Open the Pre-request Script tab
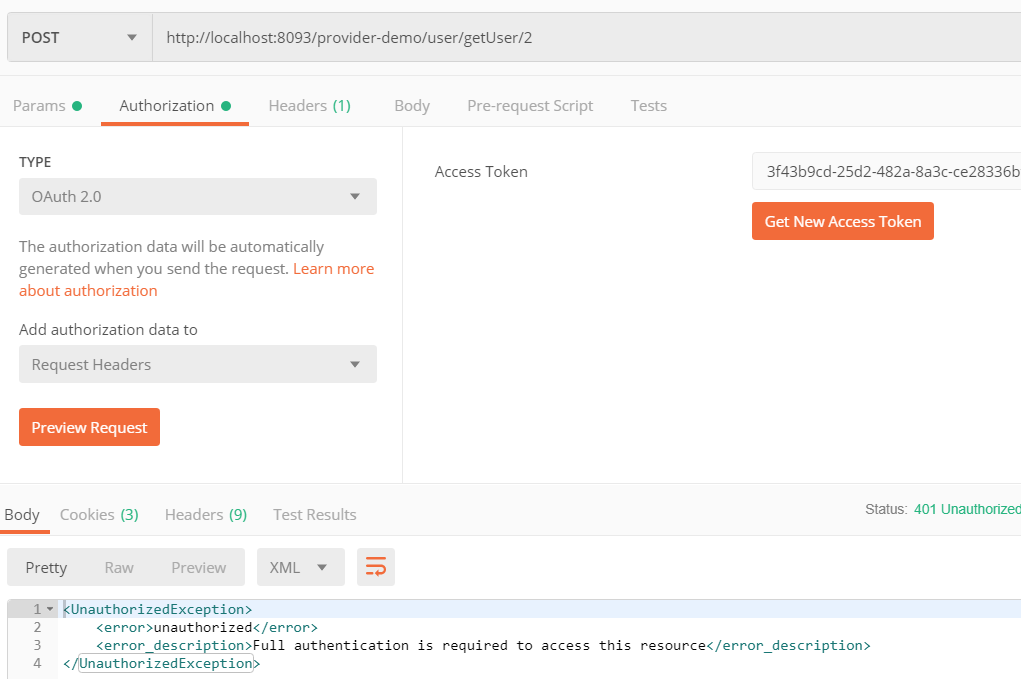This screenshot has height=679, width=1021. 530,105
